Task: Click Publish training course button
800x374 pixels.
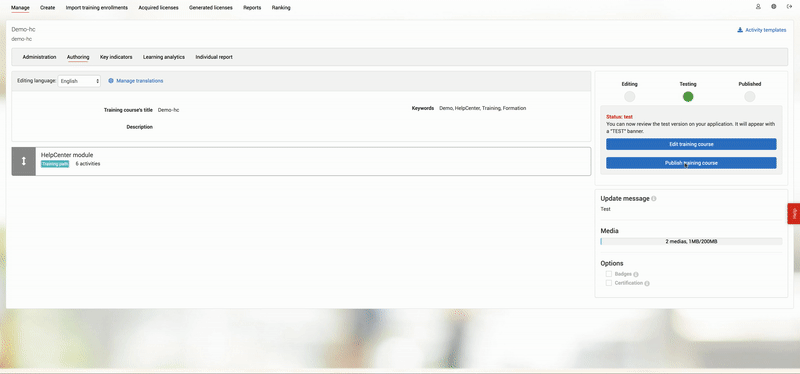Action: [x=691, y=163]
